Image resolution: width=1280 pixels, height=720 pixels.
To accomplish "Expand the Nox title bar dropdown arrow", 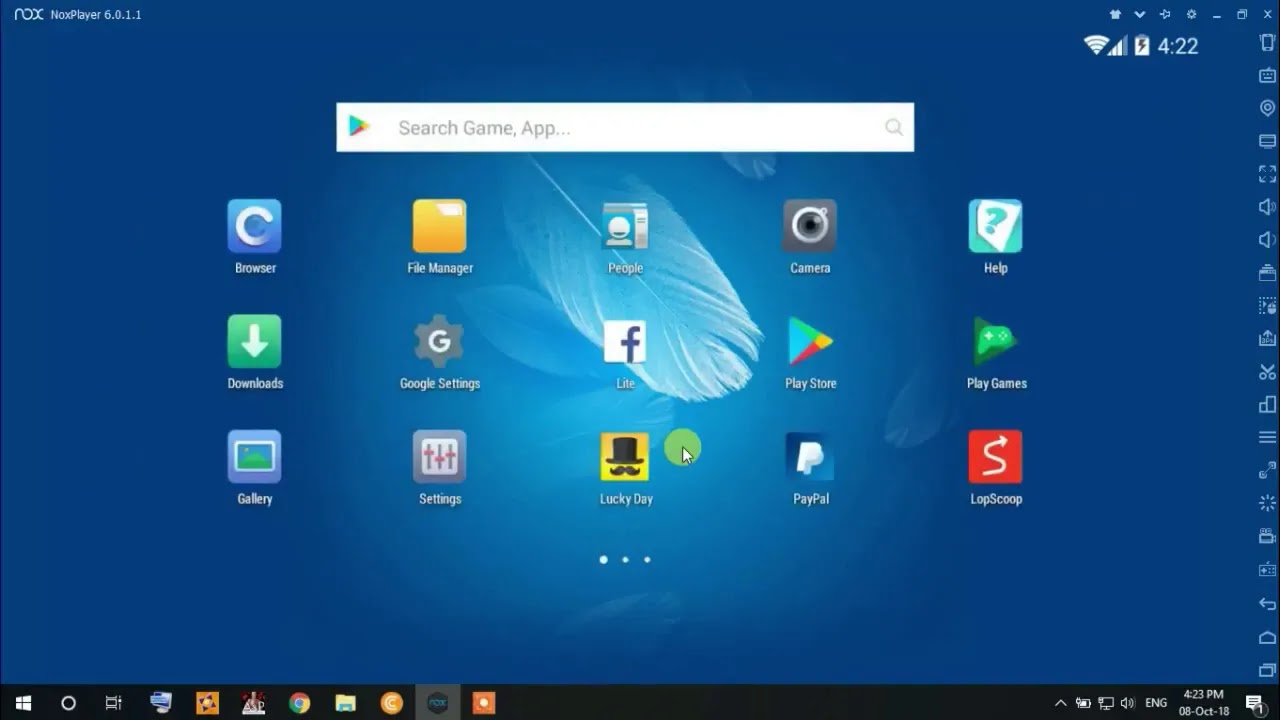I will [x=1139, y=14].
